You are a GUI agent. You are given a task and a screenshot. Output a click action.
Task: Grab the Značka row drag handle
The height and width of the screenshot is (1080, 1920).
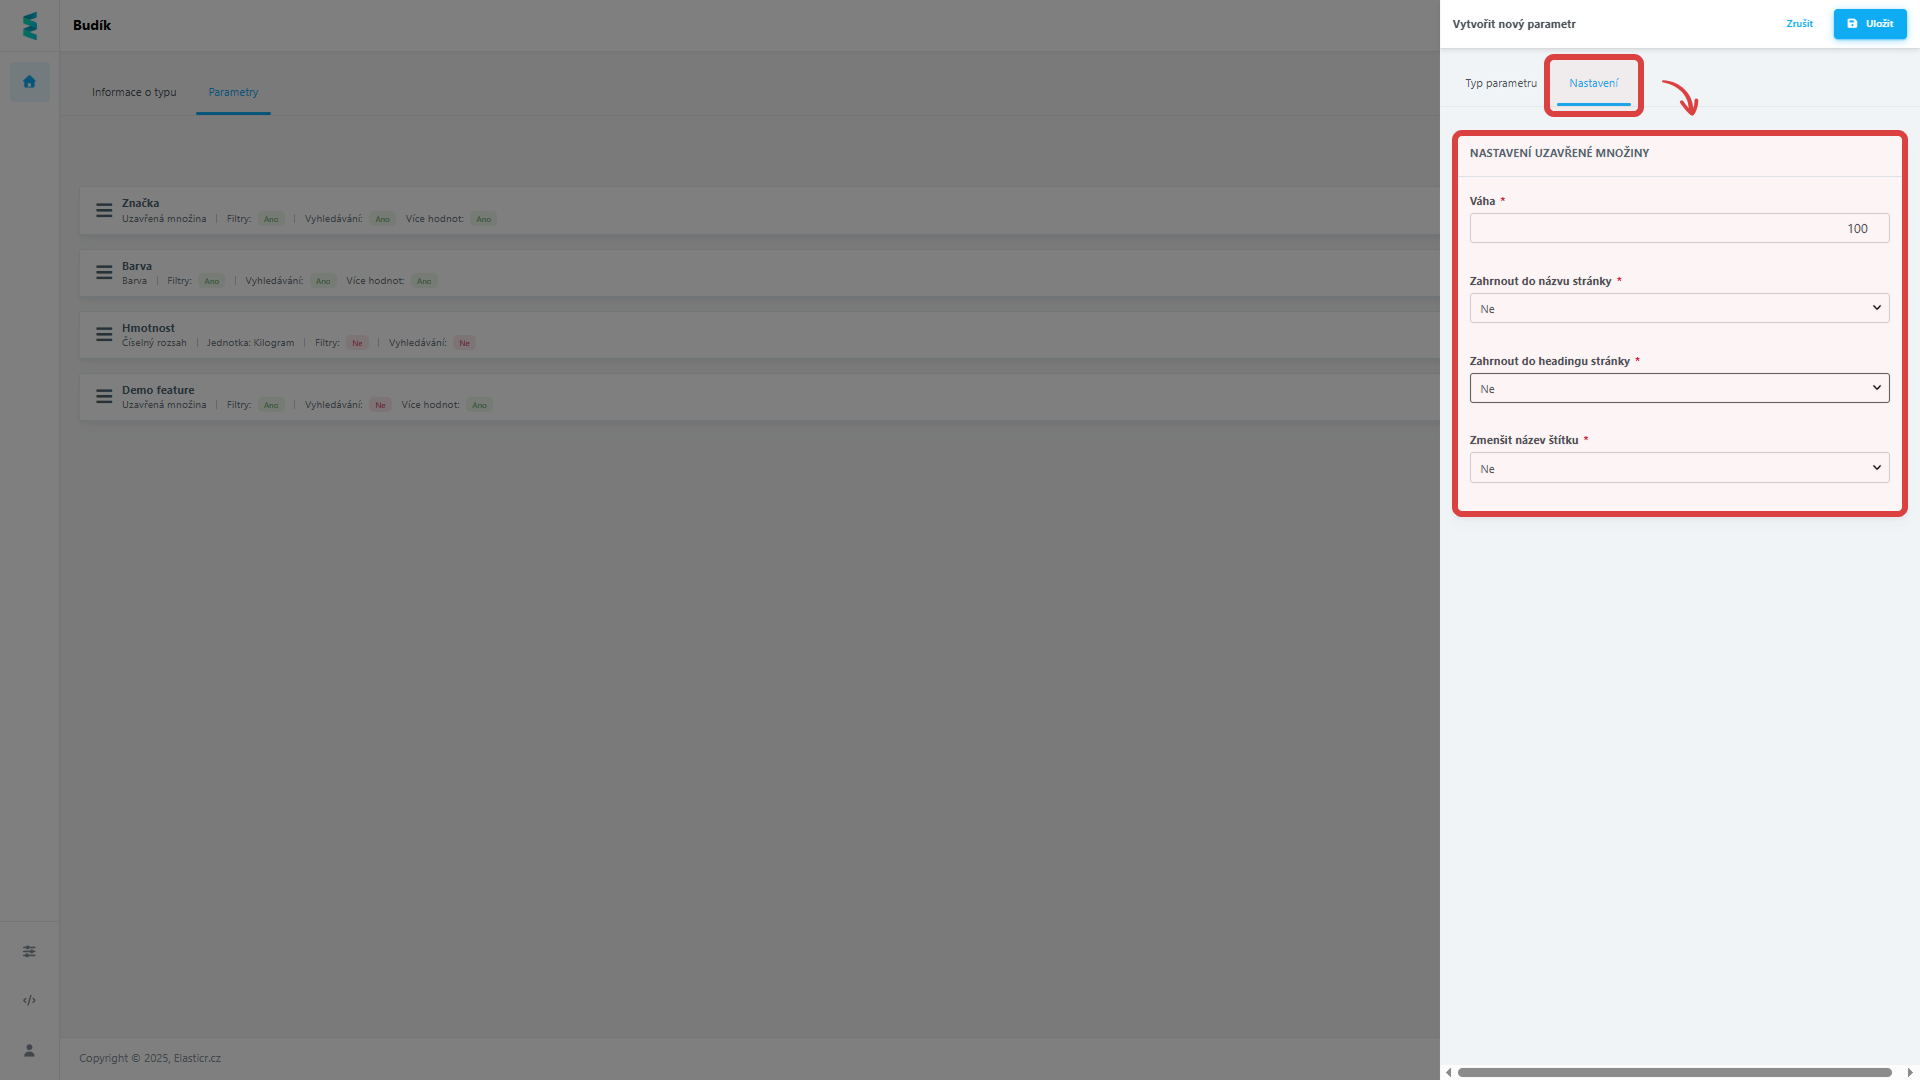pos(104,210)
